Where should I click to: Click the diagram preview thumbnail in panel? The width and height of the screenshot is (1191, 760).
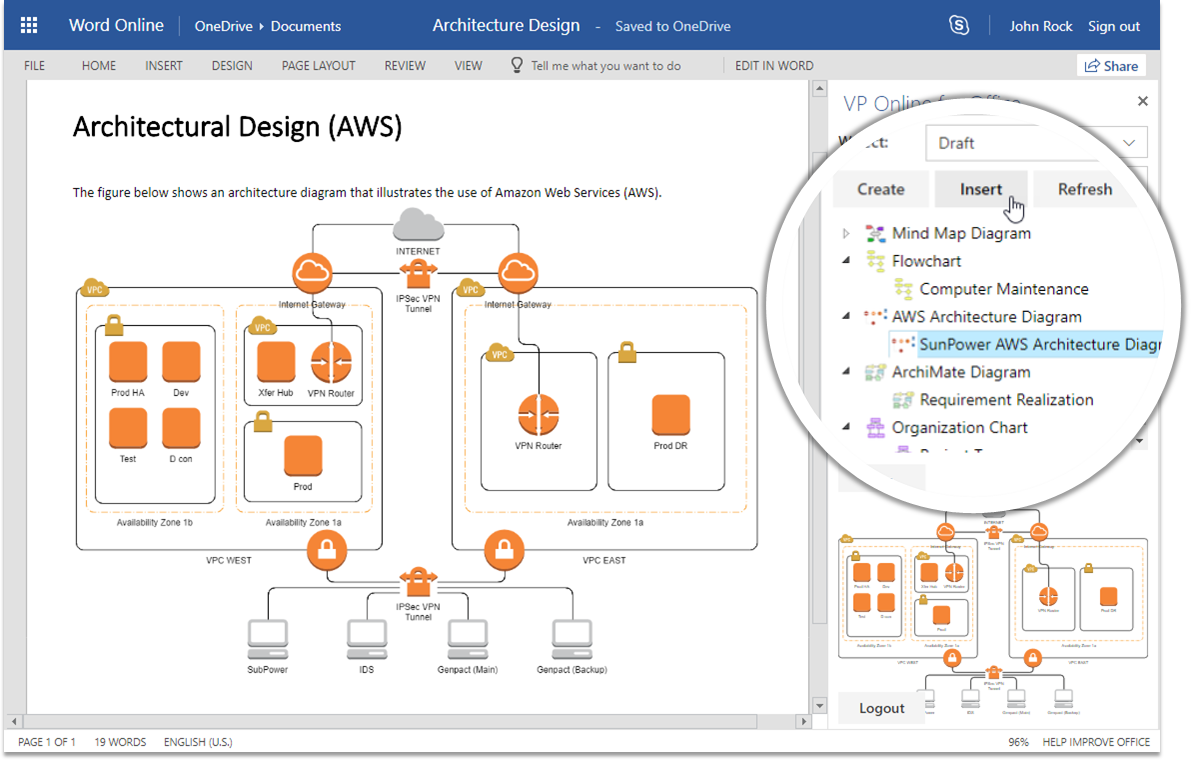point(994,615)
